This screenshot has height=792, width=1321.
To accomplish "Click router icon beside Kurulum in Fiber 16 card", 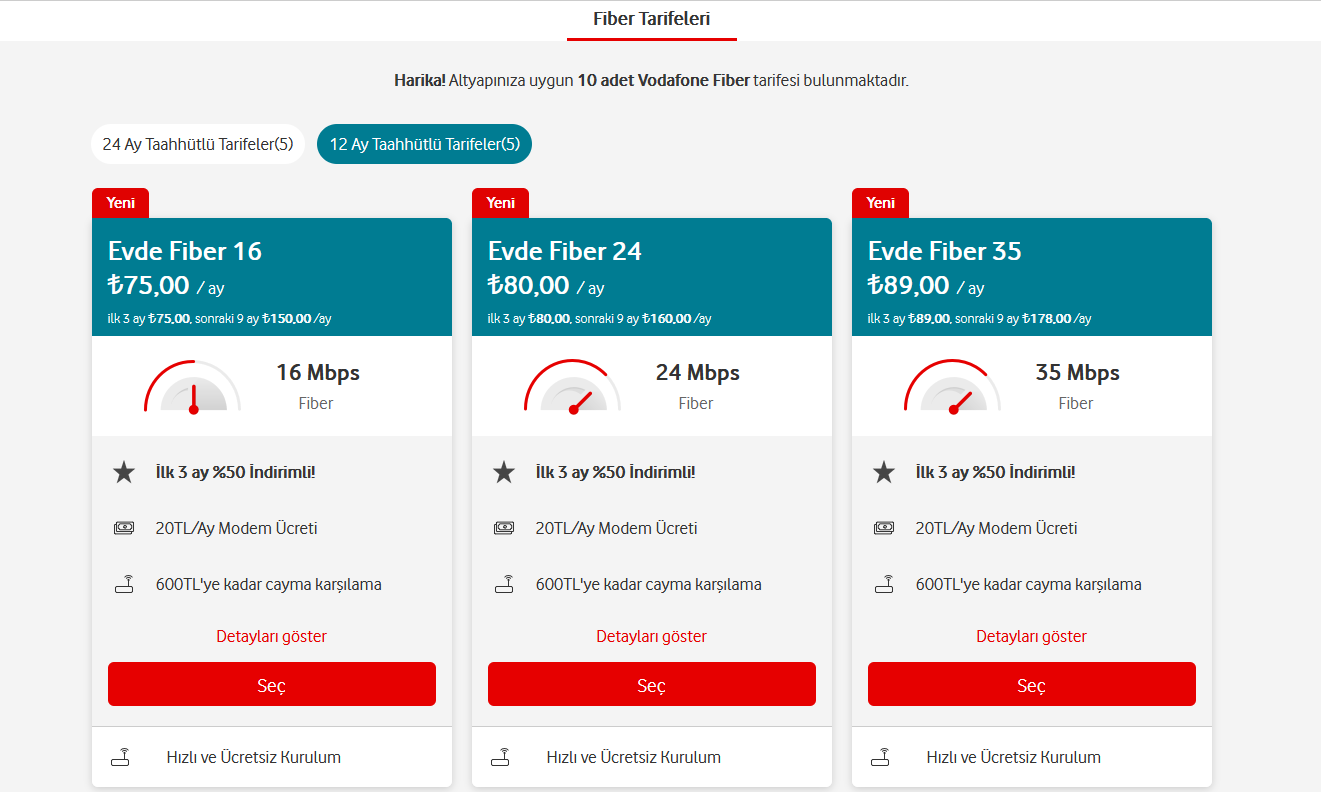I will pos(120,757).
